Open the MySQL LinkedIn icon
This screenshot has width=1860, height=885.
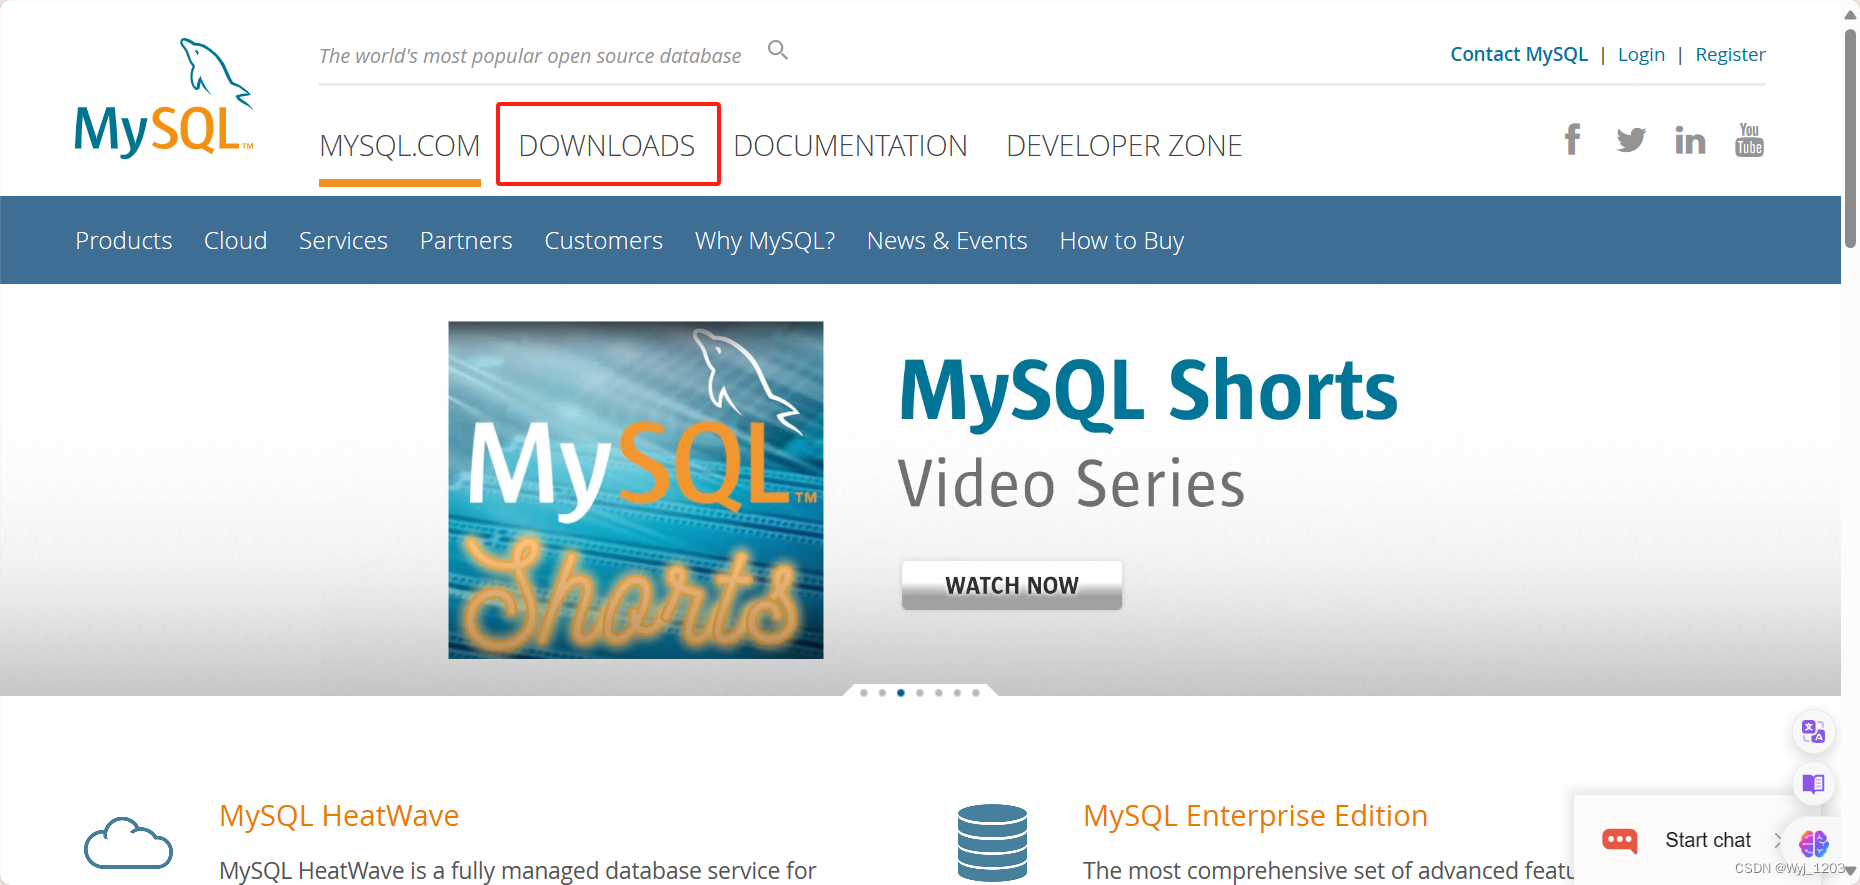(1690, 140)
